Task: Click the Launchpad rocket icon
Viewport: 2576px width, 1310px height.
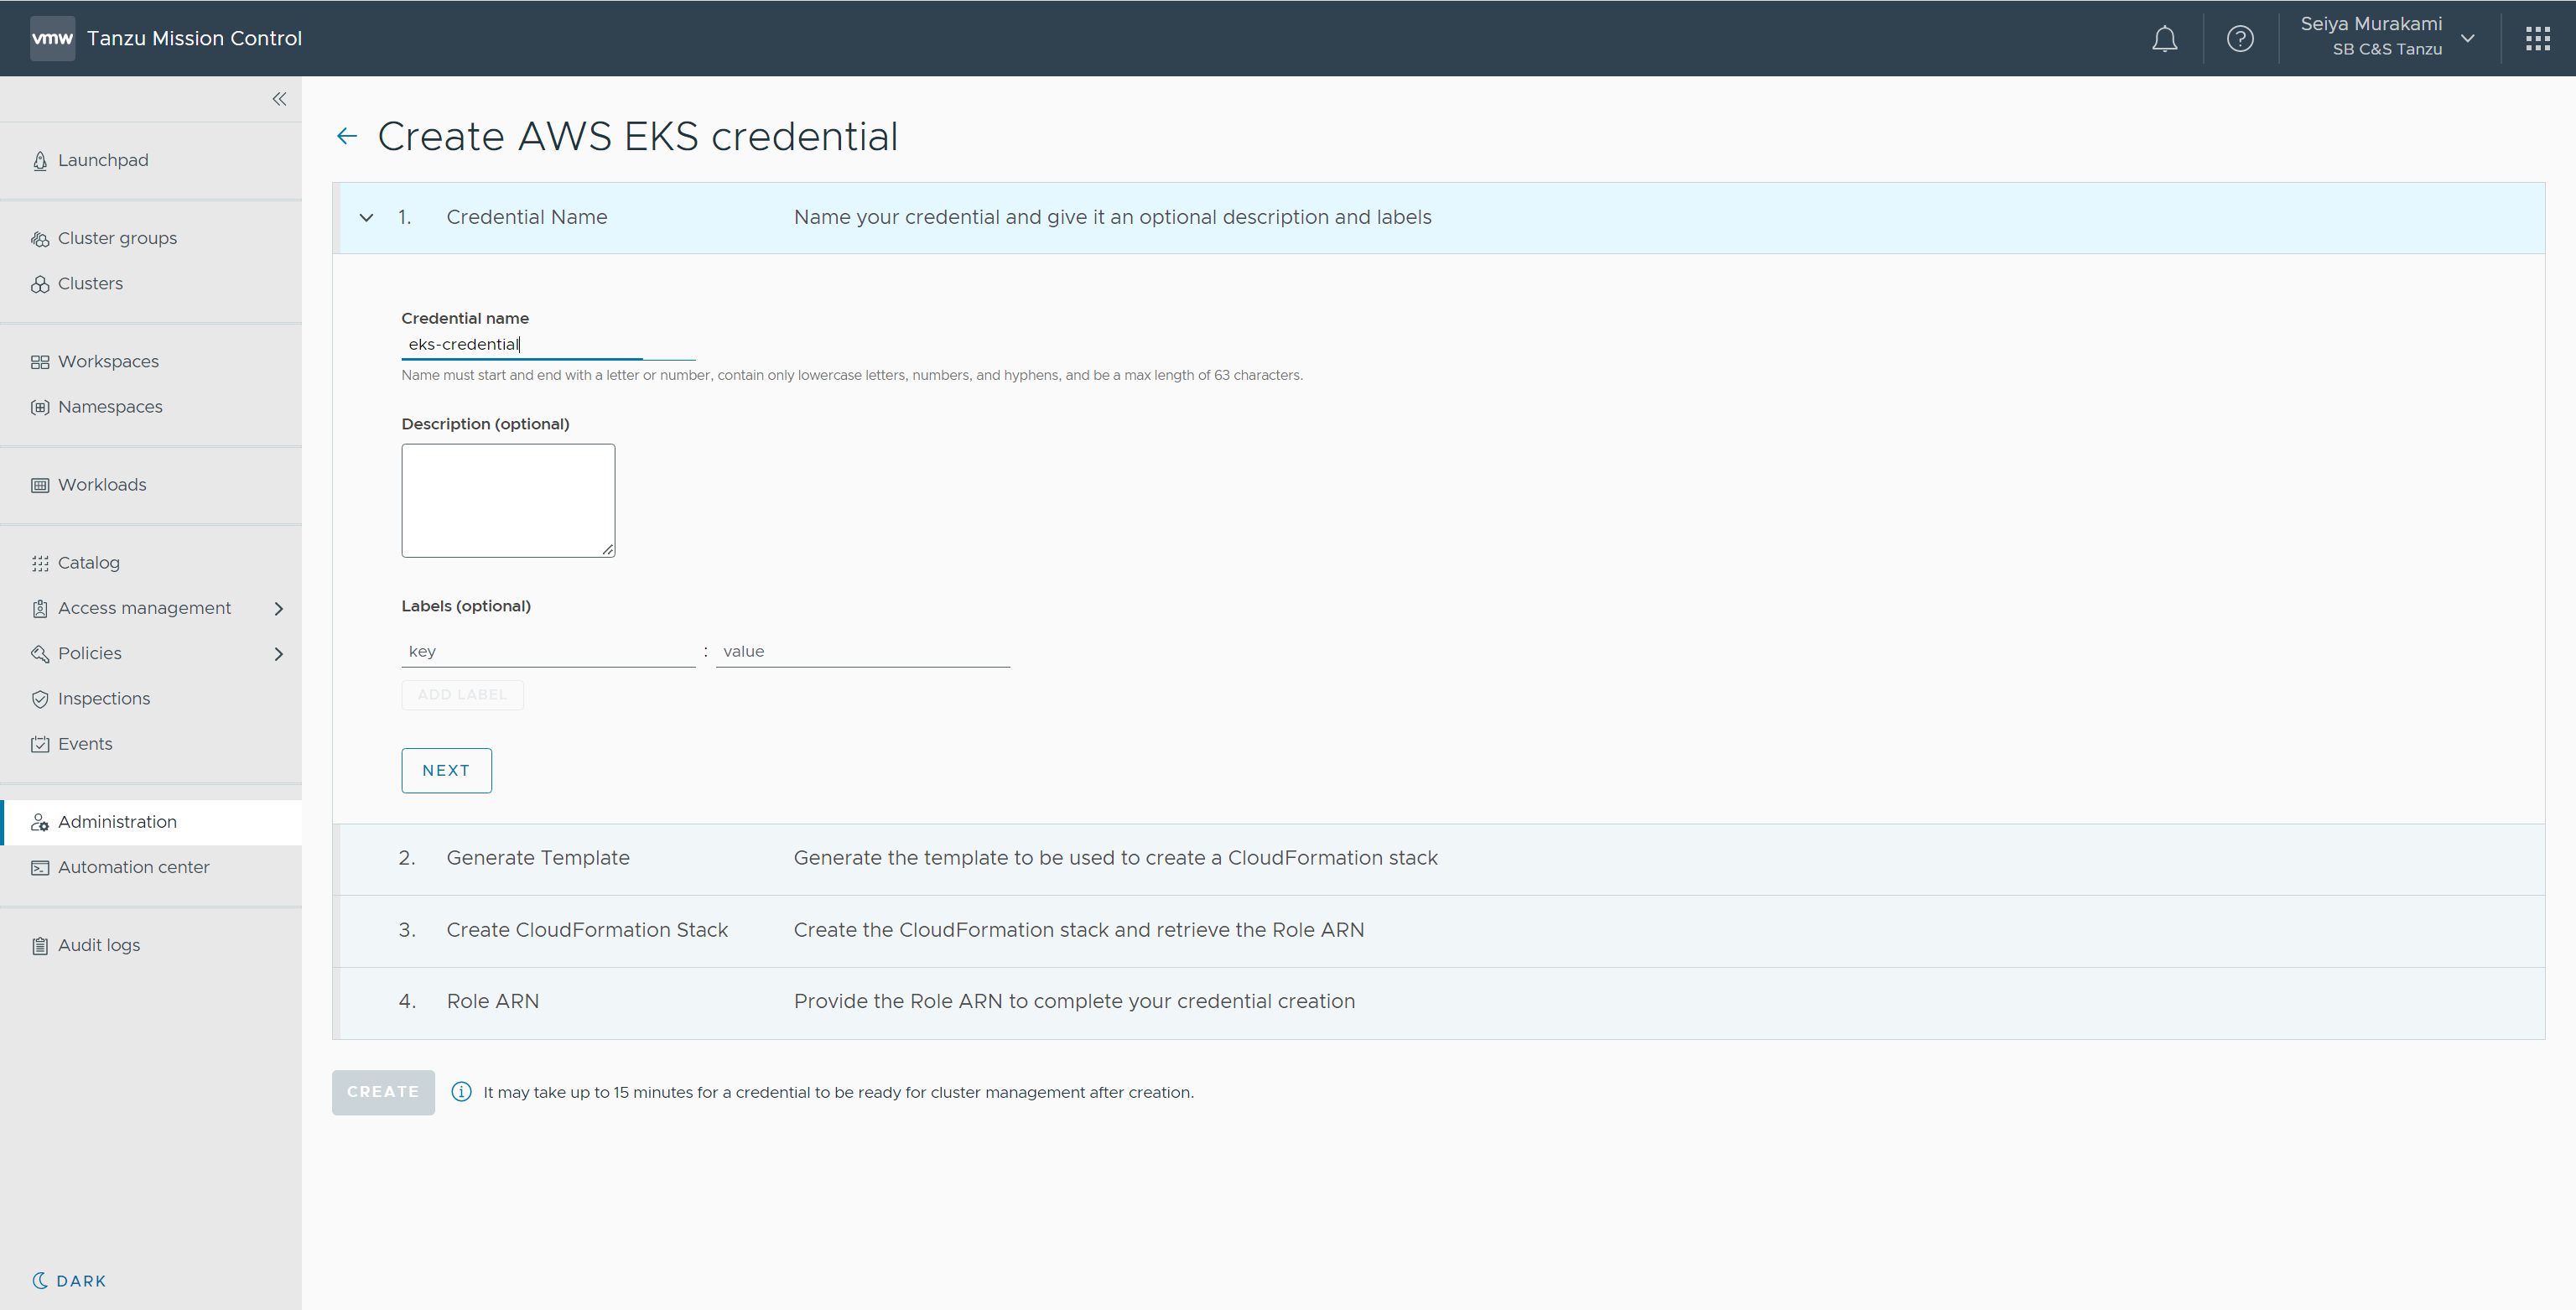Action: [40, 161]
